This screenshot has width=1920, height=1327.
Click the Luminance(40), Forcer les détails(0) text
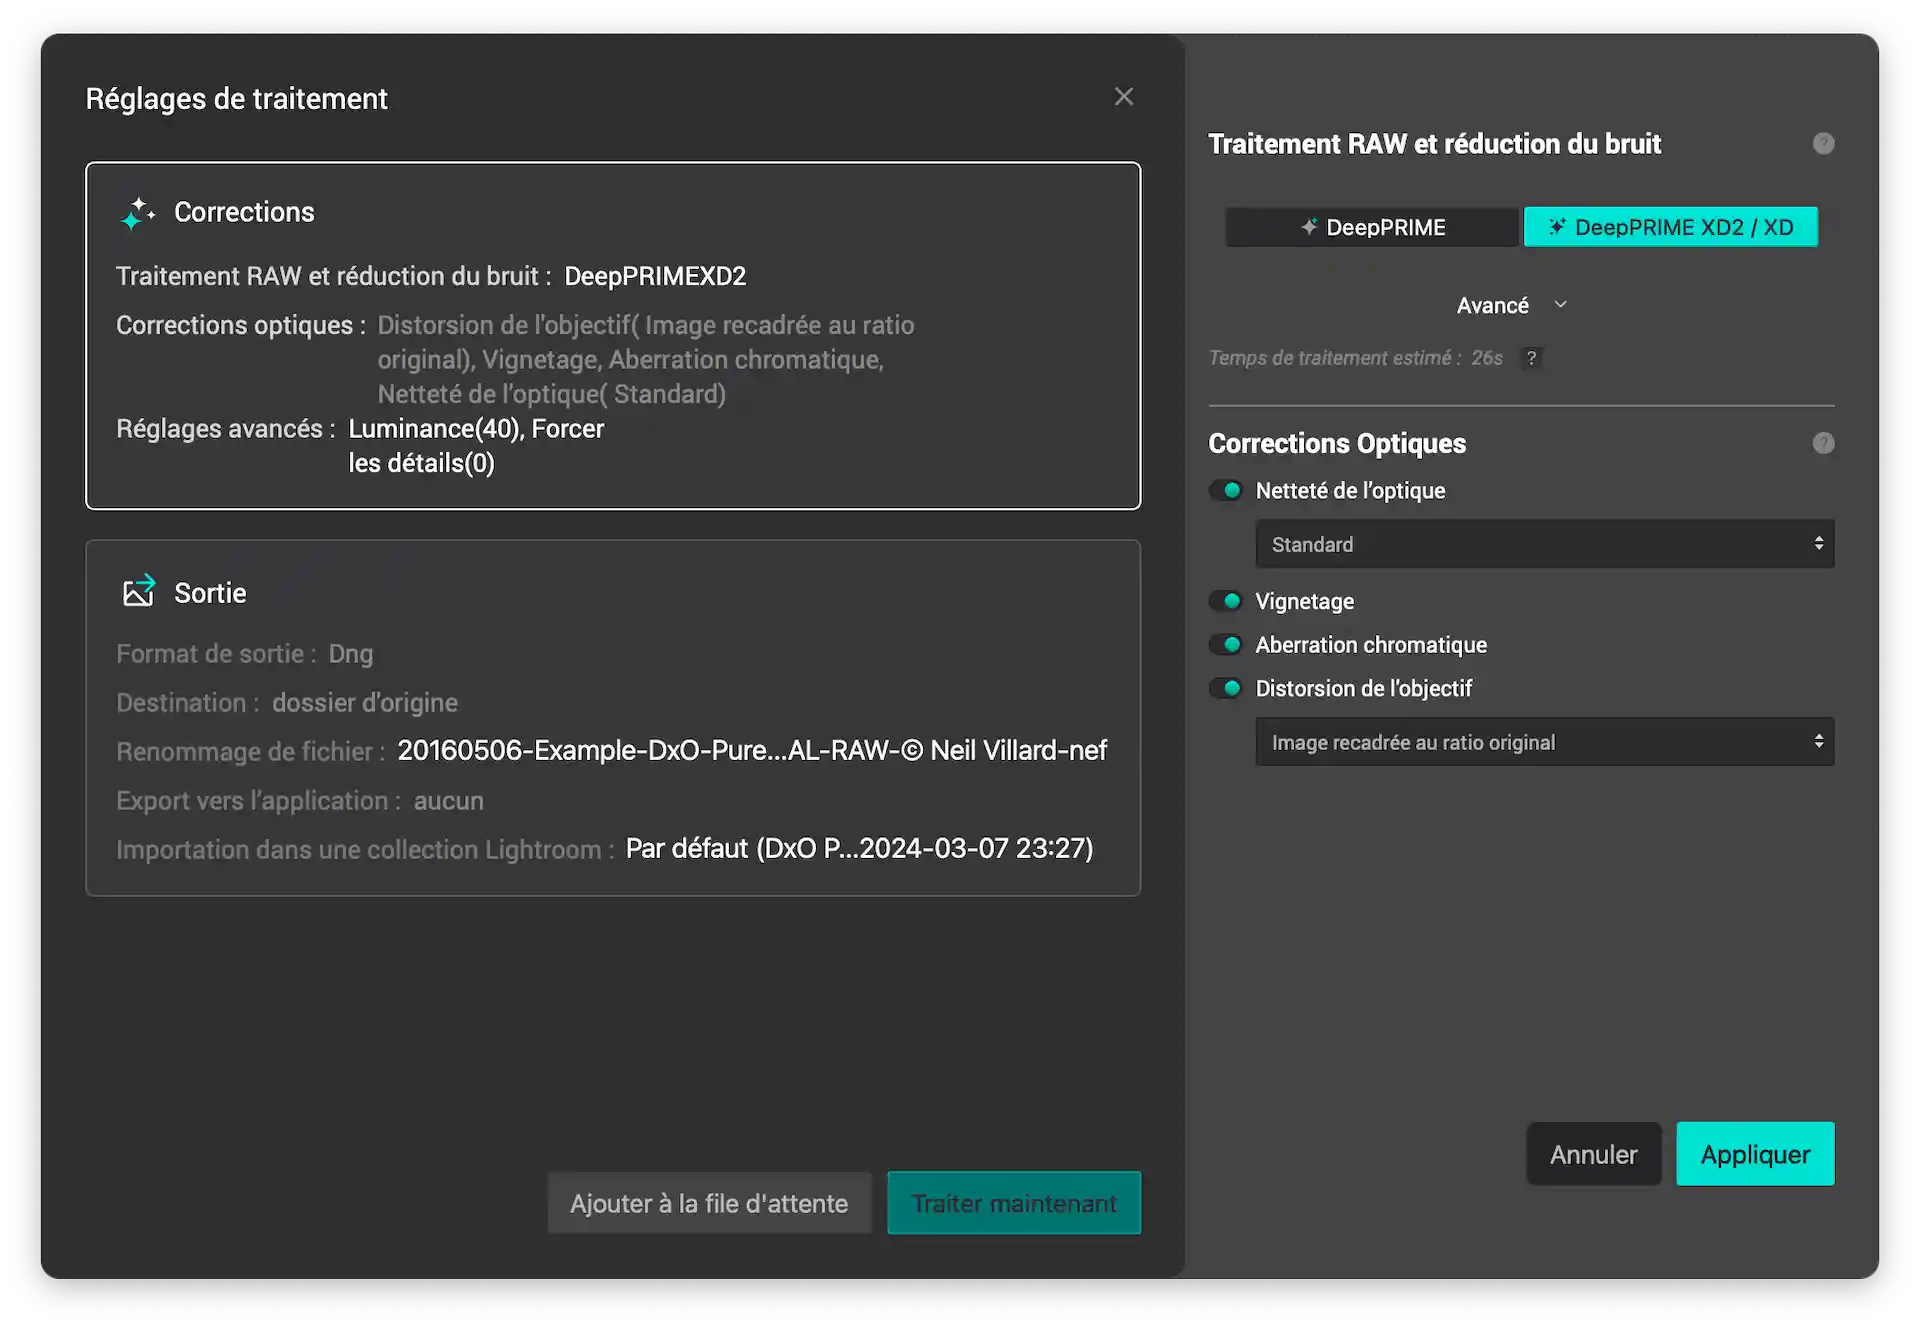pyautogui.click(x=476, y=446)
